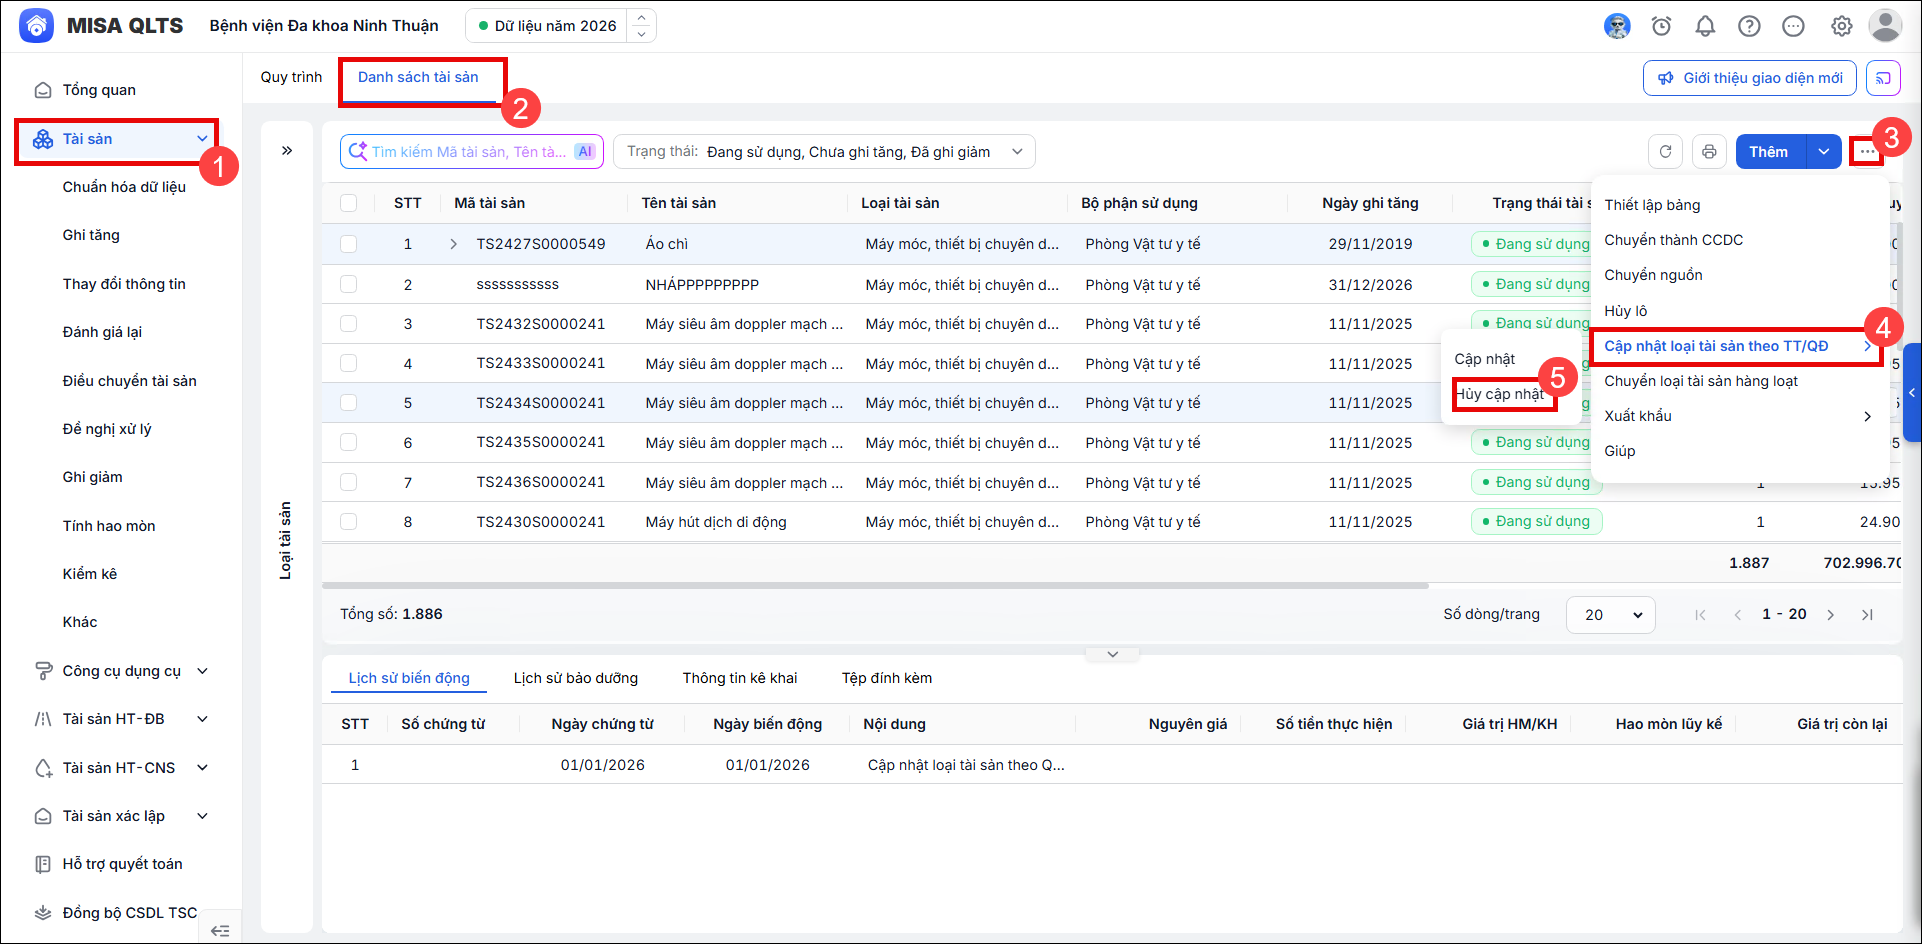Go to the previous page arrow
Image resolution: width=1922 pixels, height=944 pixels.
(x=1738, y=615)
